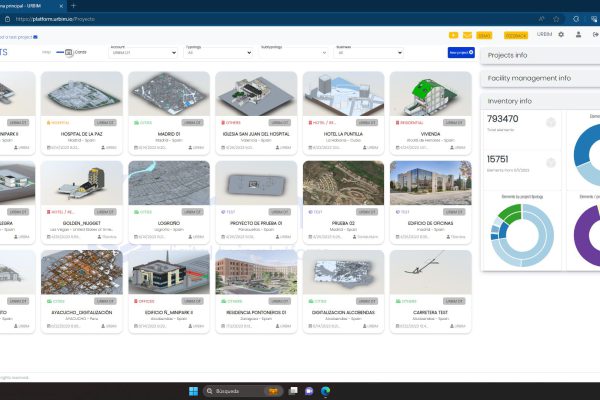Open the Proyecto de Prueba 01 thumbnail
The height and width of the screenshot is (400, 600).
click(256, 183)
